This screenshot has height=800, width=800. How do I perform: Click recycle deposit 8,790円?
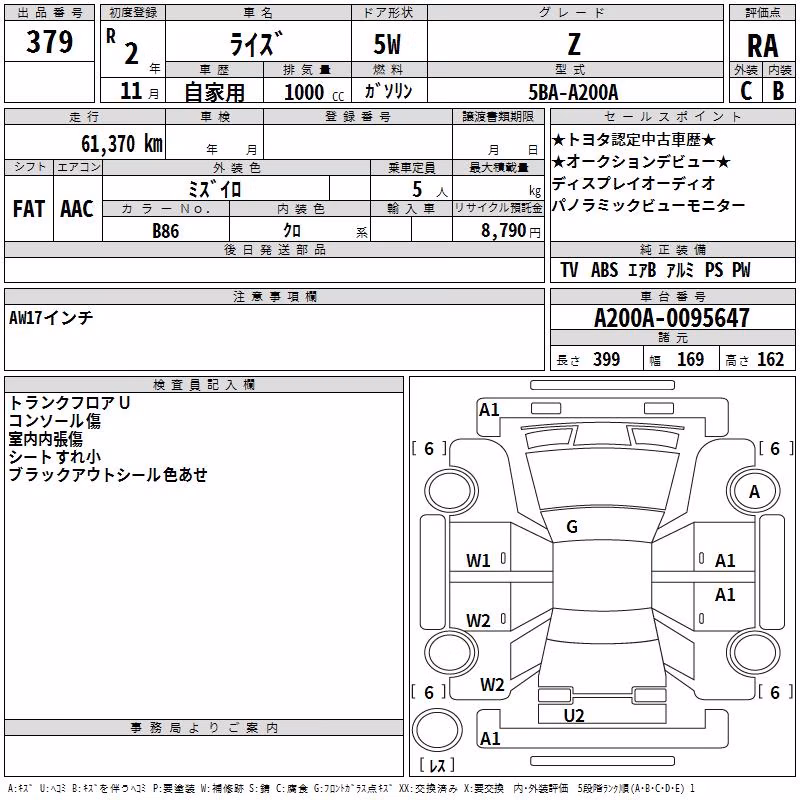point(511,231)
